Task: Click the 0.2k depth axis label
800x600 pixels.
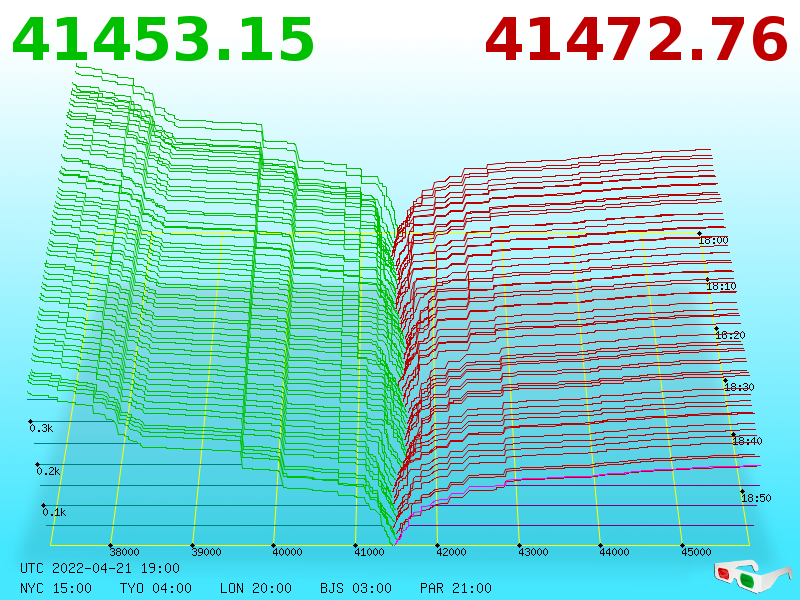Action: (48, 471)
